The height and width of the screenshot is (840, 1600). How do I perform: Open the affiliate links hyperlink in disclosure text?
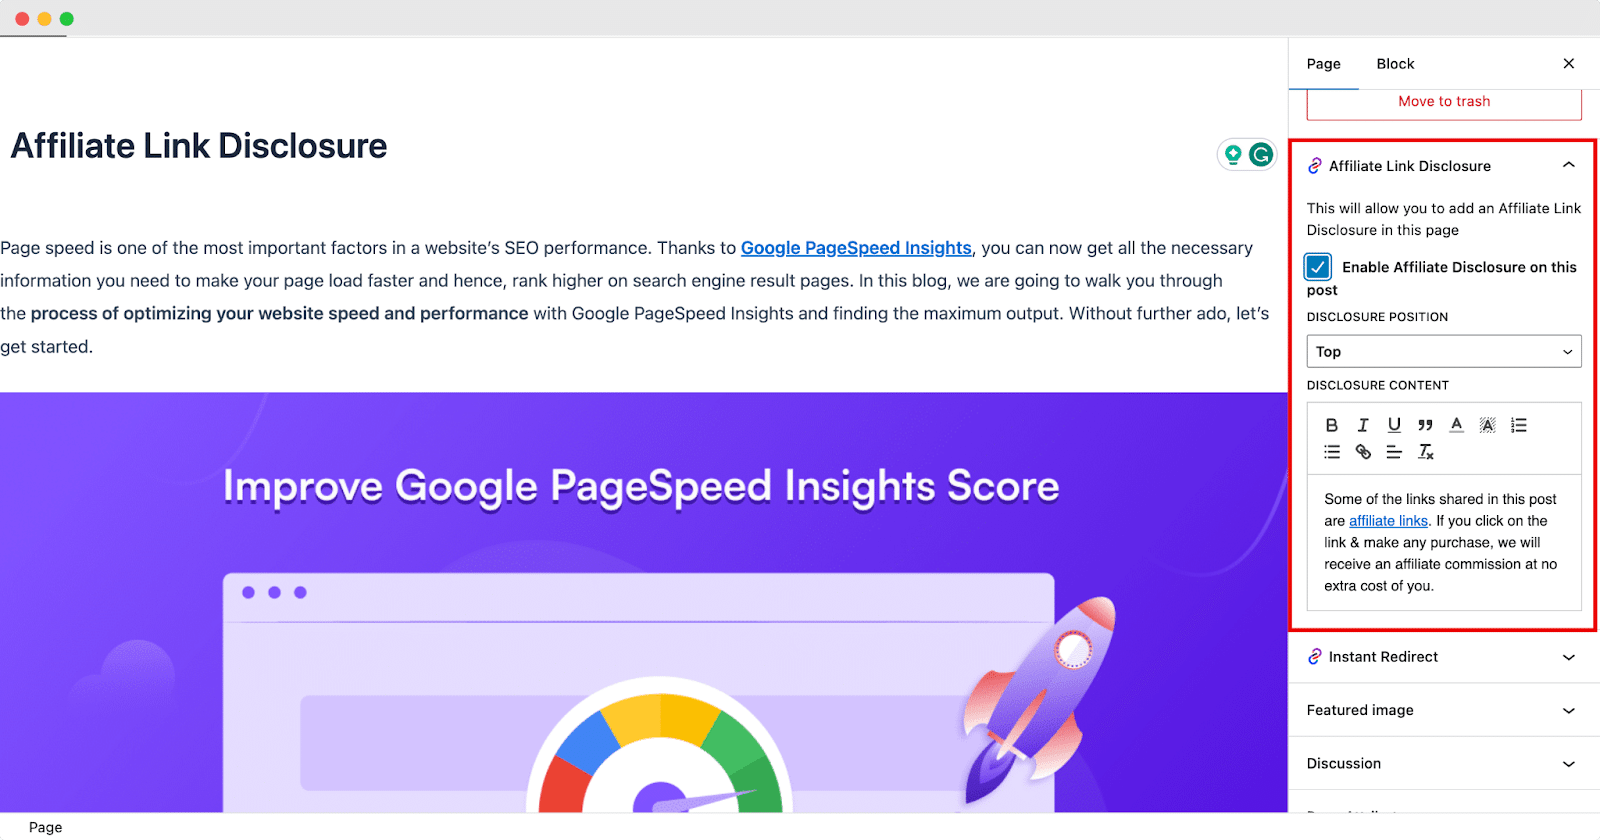coord(1387,520)
